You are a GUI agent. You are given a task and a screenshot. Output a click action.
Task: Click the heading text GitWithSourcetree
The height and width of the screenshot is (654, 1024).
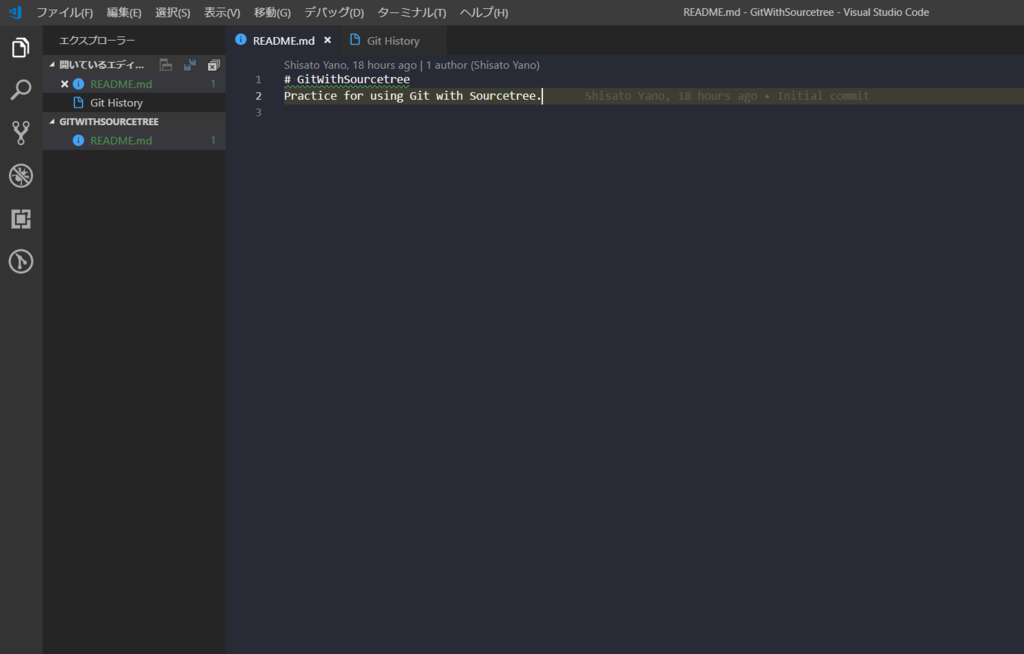353,79
